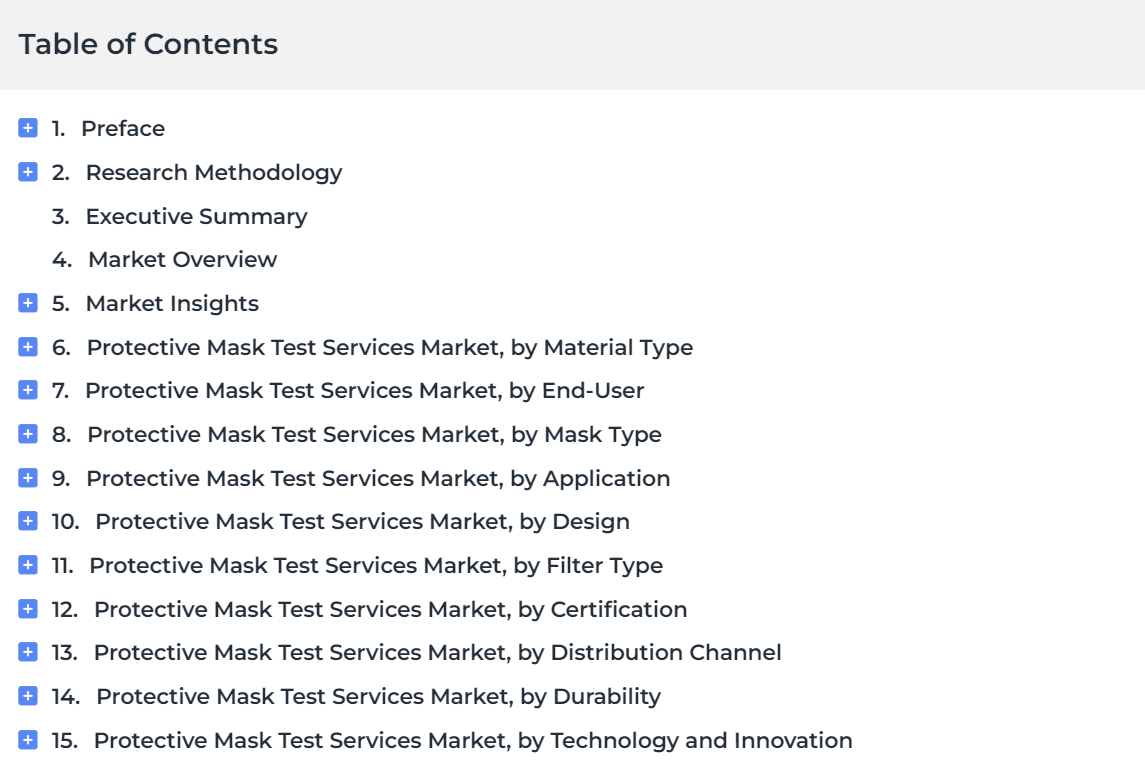Expand the by Material Type section
Viewport: 1145px width, 762px height.
[x=28, y=347]
